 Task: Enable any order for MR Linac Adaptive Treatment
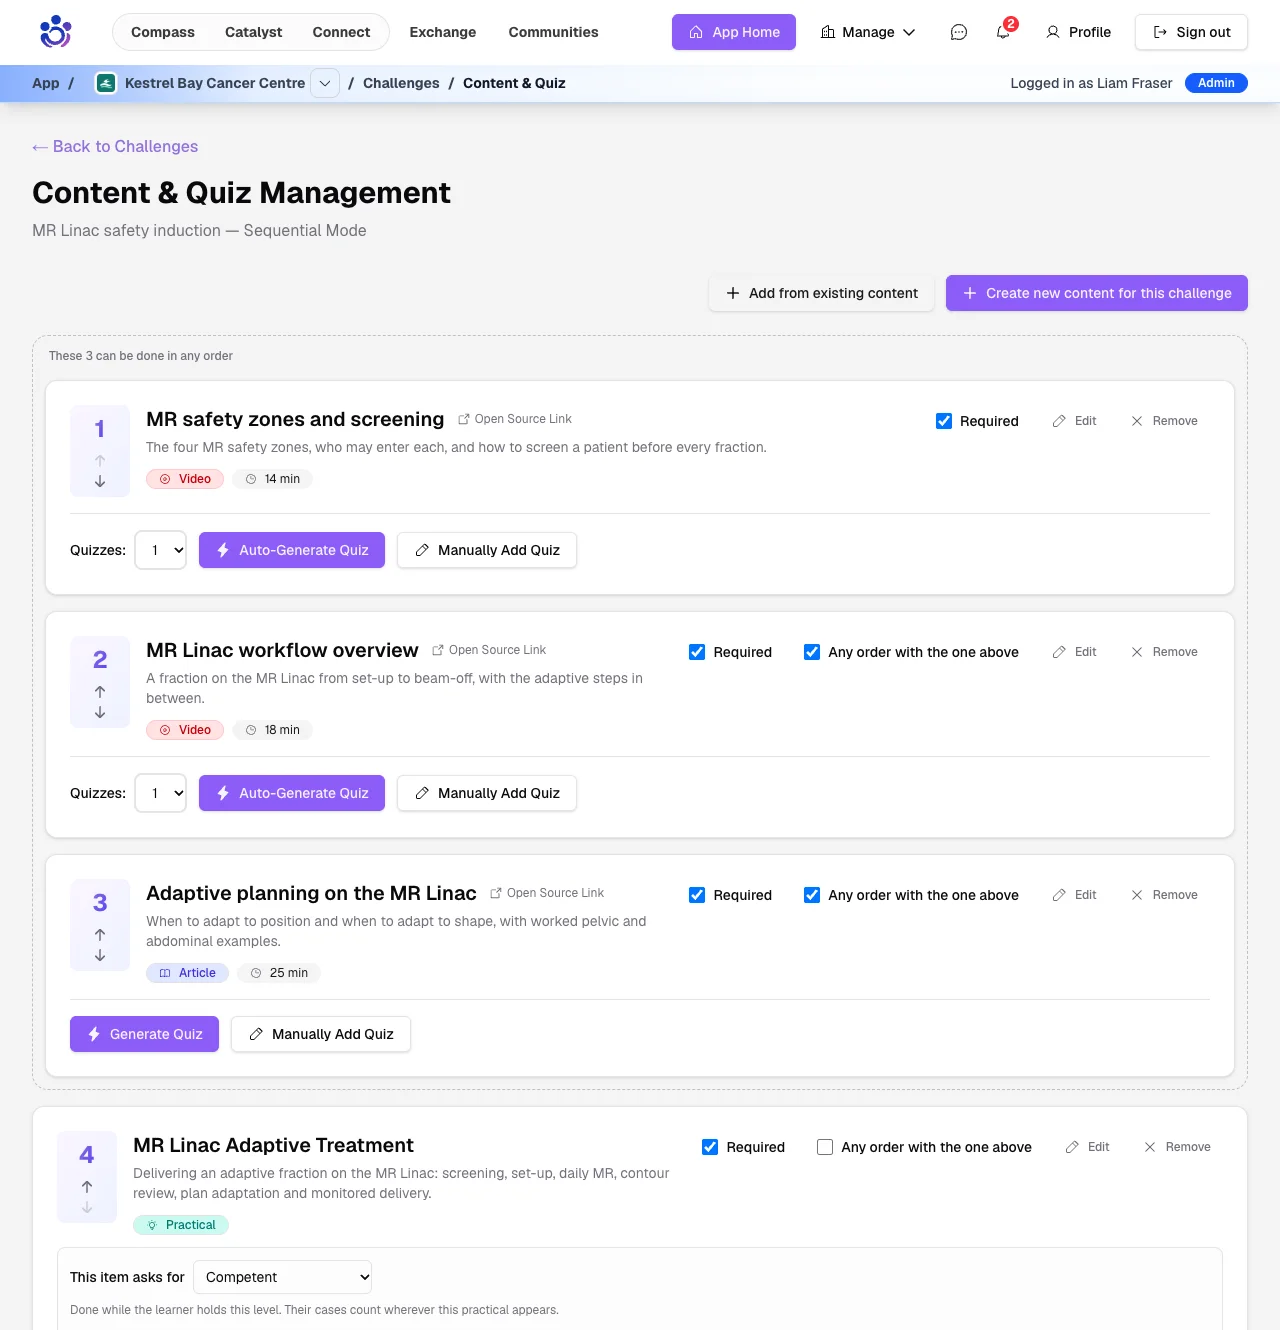[x=825, y=1147]
